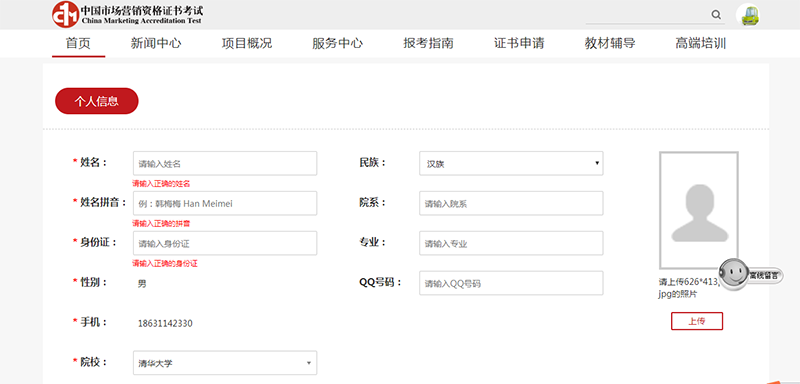Click the search magnifier icon
The image size is (800, 384).
point(716,15)
